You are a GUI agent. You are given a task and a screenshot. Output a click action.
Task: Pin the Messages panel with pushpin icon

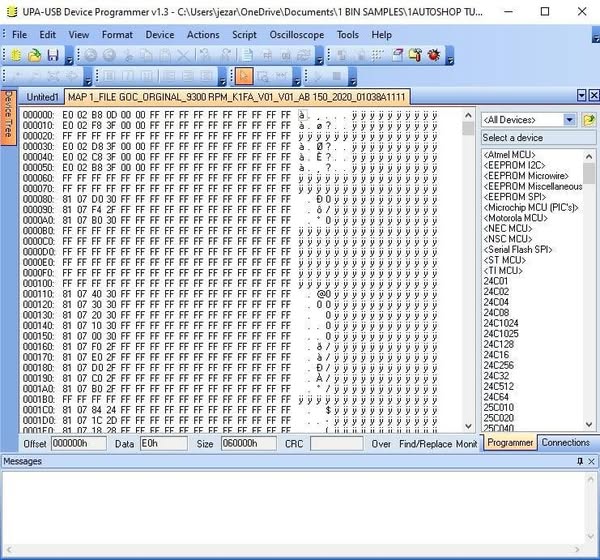pos(578,461)
